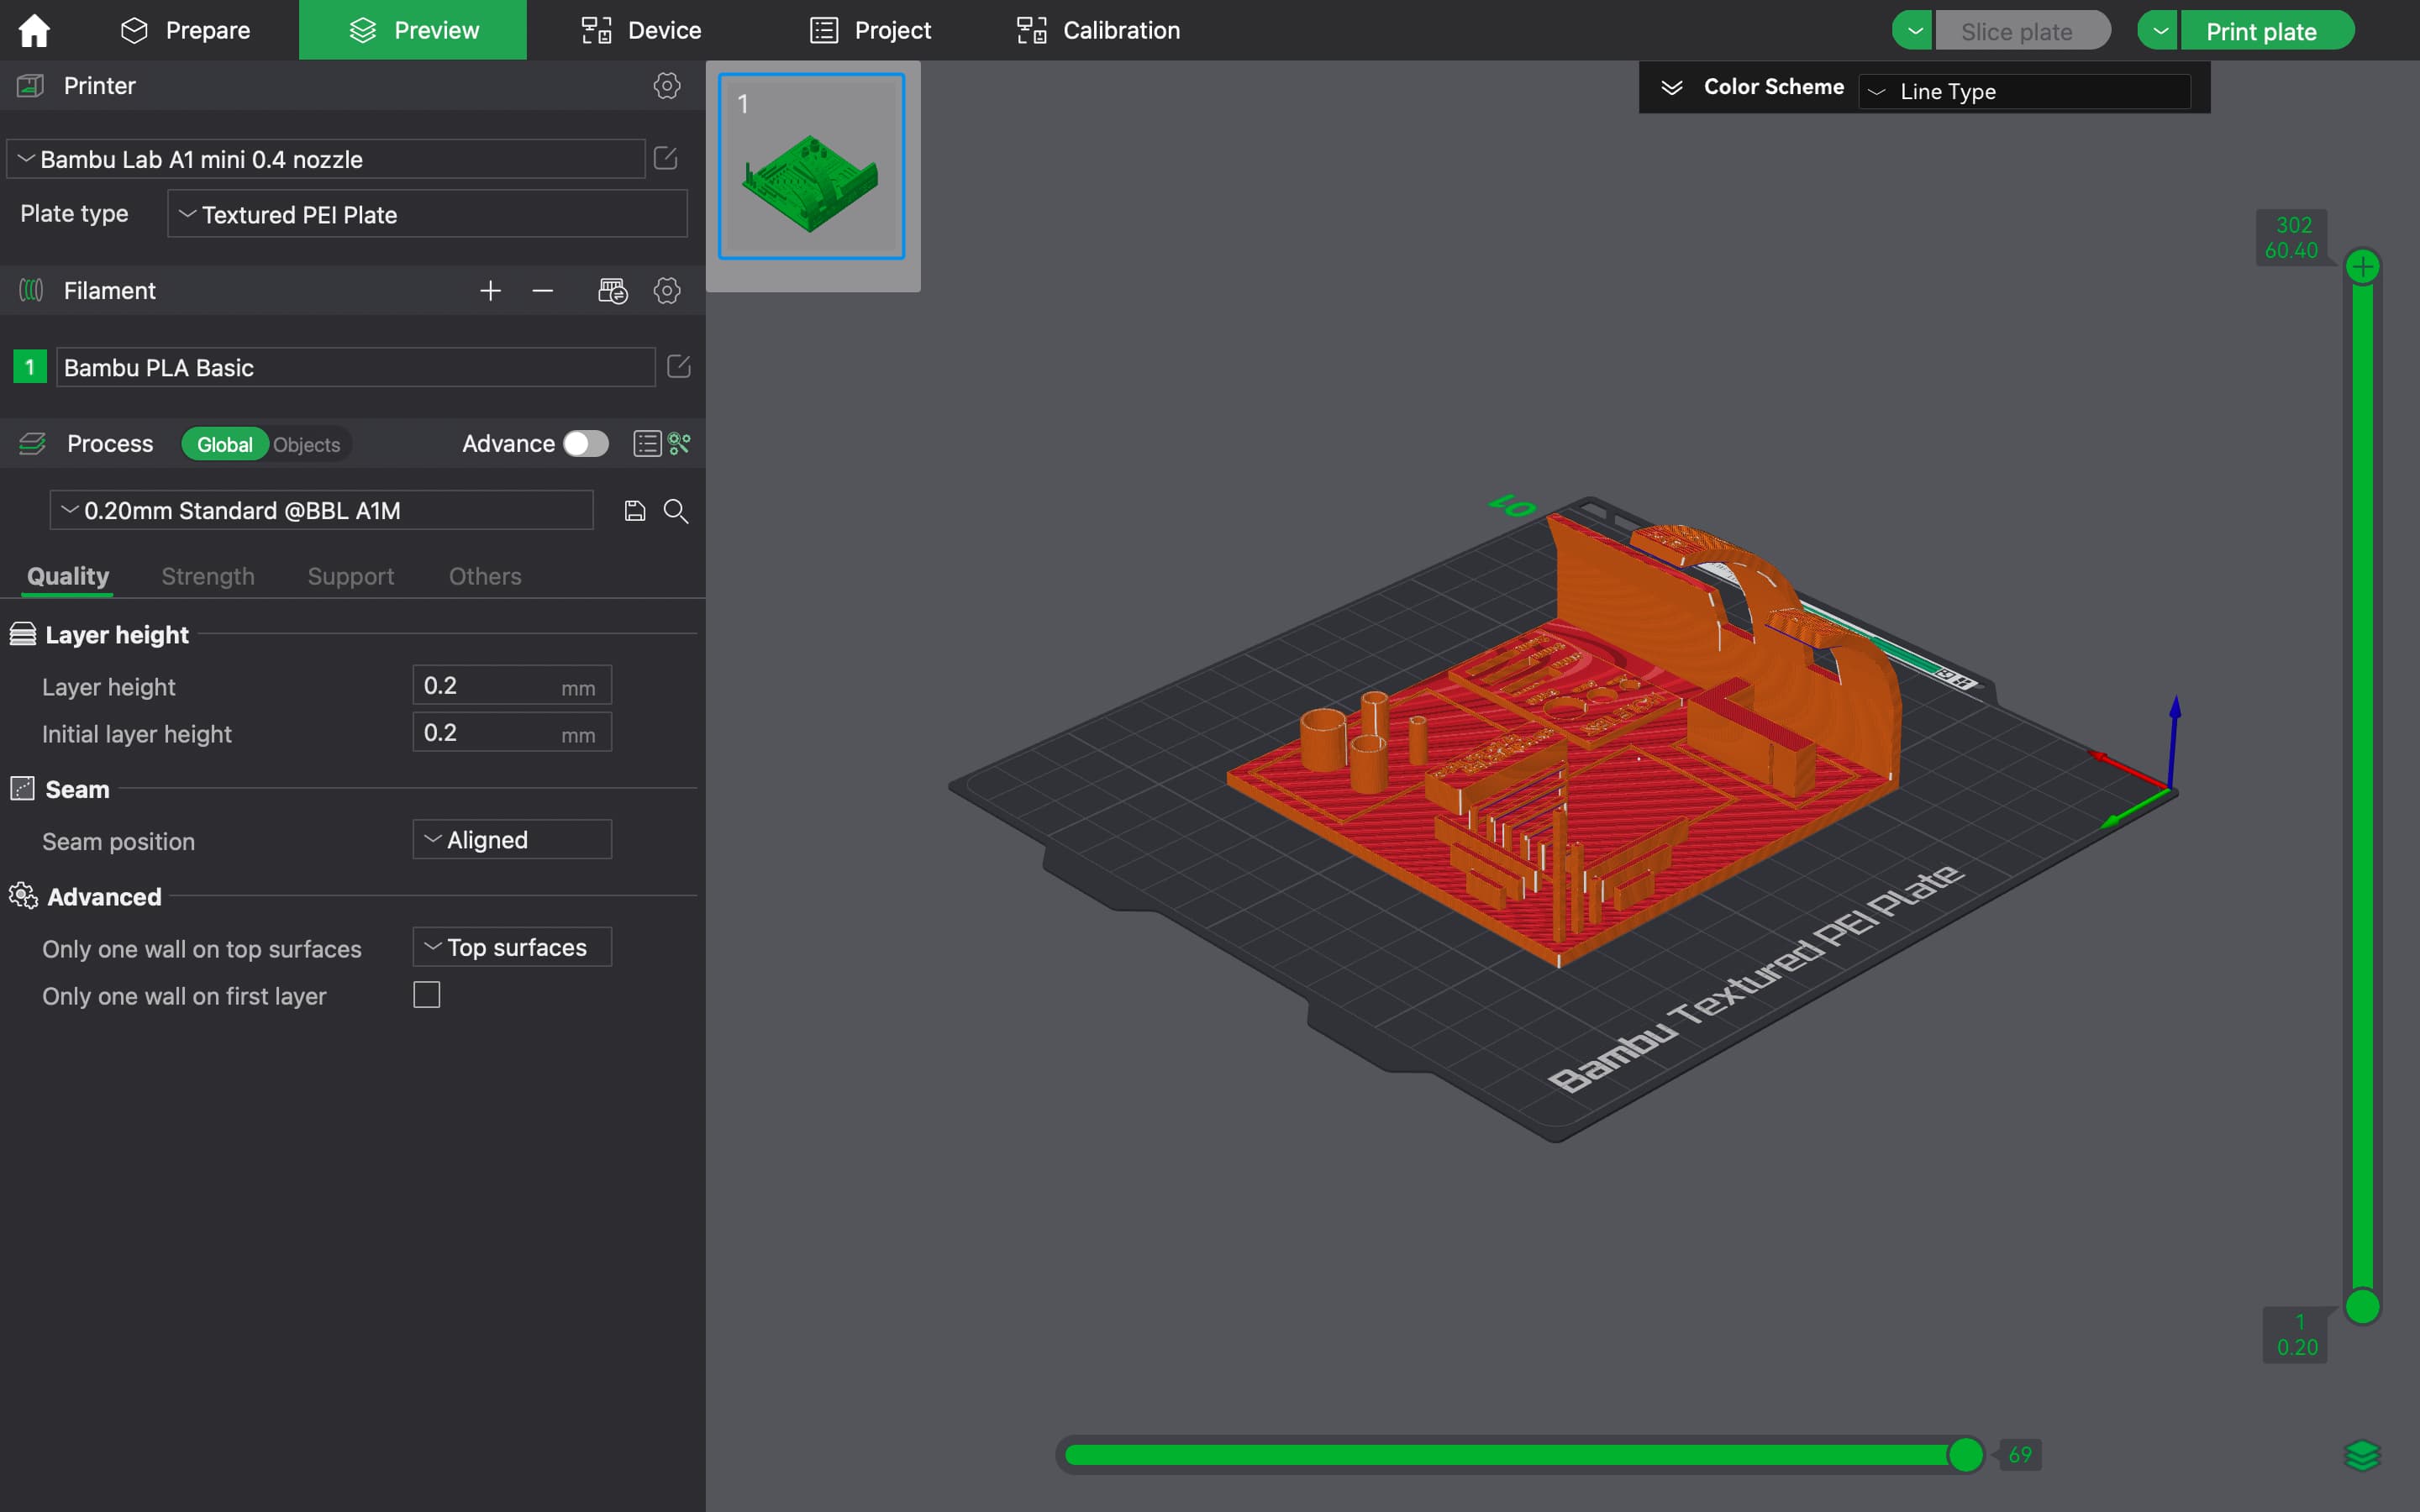Click the Process section icon
2420x1512 pixels.
(x=32, y=444)
